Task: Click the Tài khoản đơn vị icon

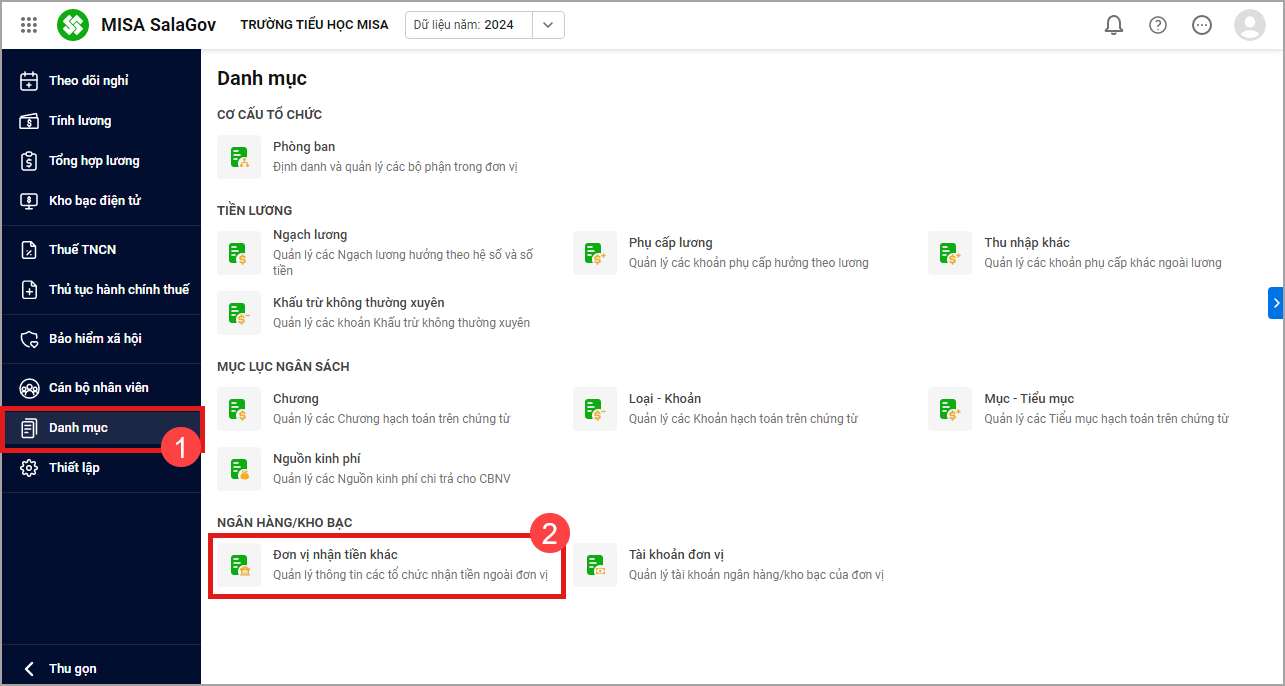Action: (x=595, y=565)
